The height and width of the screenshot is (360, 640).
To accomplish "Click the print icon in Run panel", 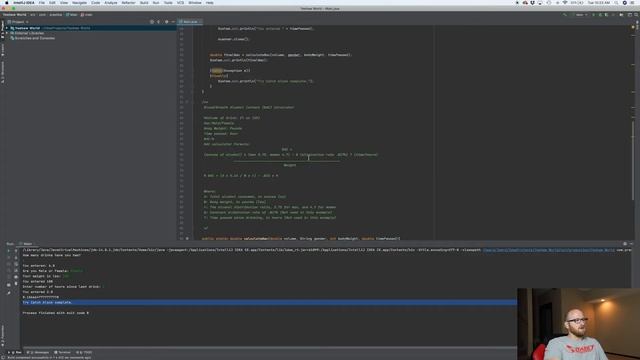I will (16, 277).
